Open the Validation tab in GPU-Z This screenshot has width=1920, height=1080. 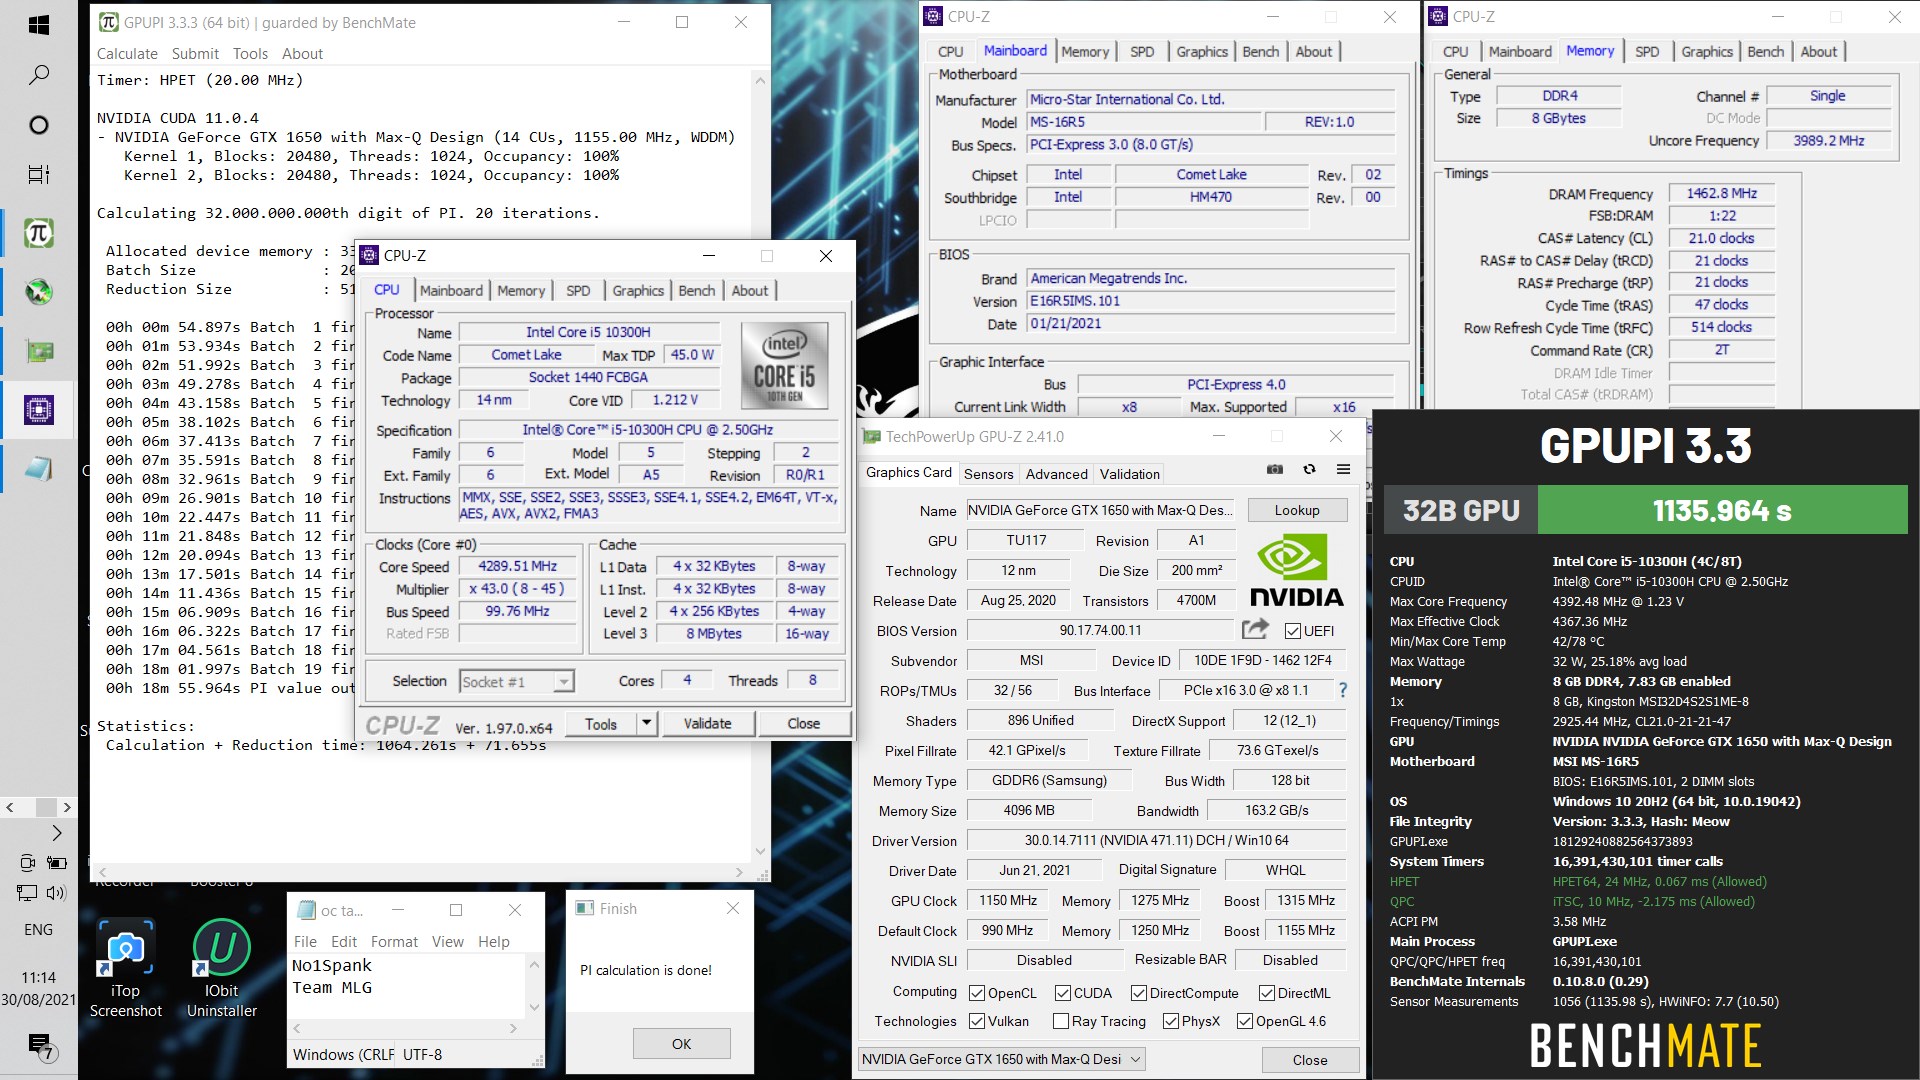(1130, 474)
